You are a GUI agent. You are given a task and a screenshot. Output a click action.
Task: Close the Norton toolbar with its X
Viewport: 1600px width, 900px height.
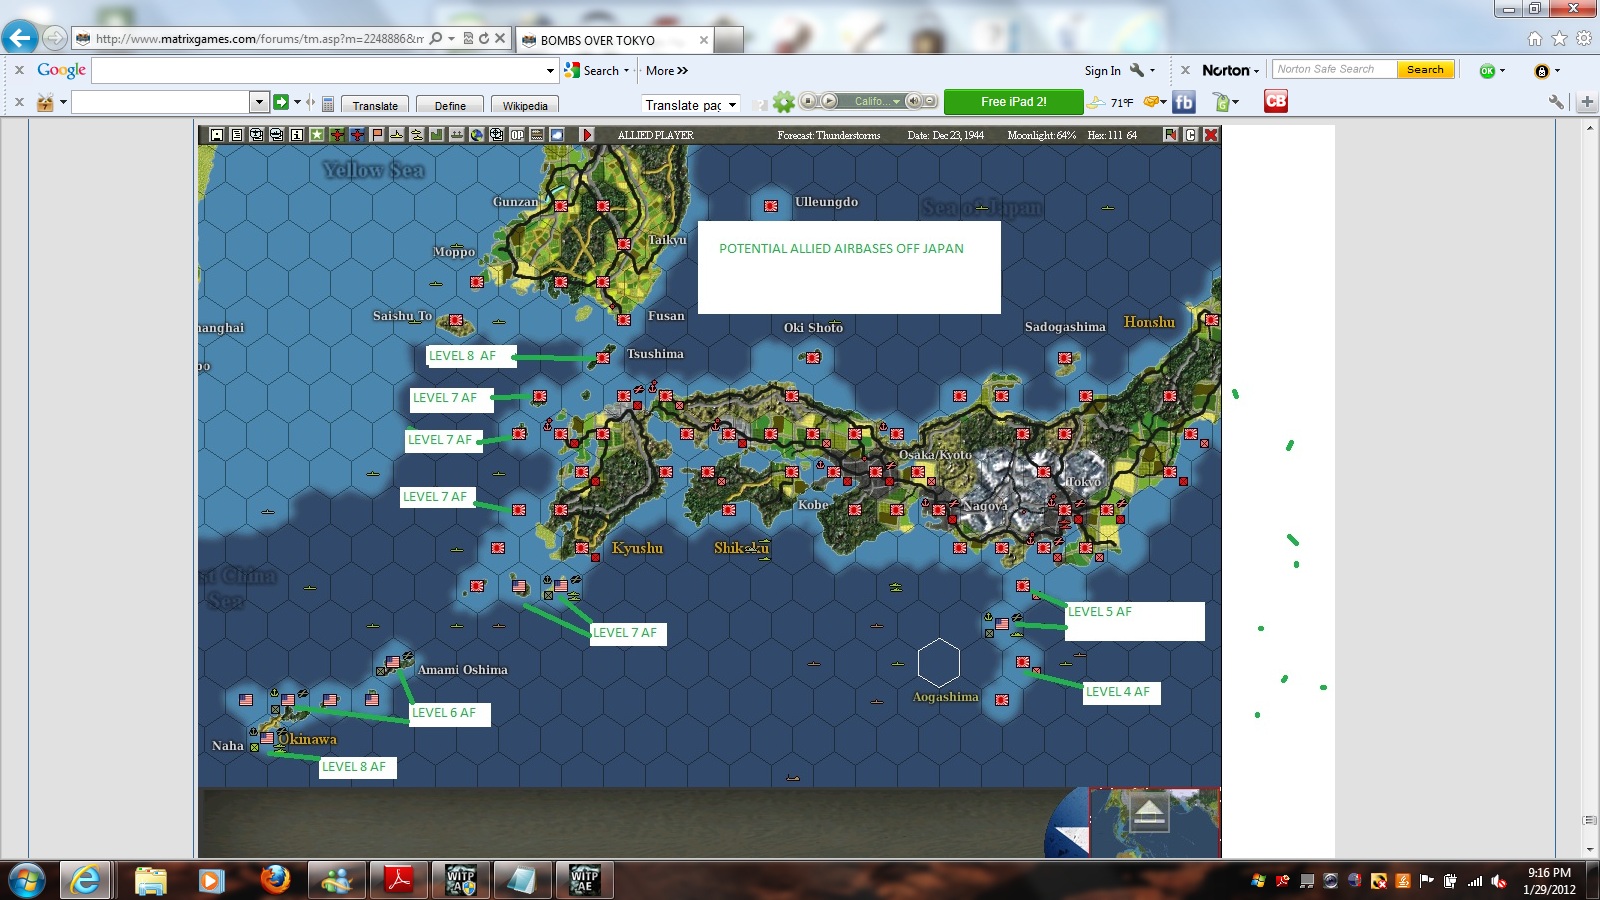1185,70
